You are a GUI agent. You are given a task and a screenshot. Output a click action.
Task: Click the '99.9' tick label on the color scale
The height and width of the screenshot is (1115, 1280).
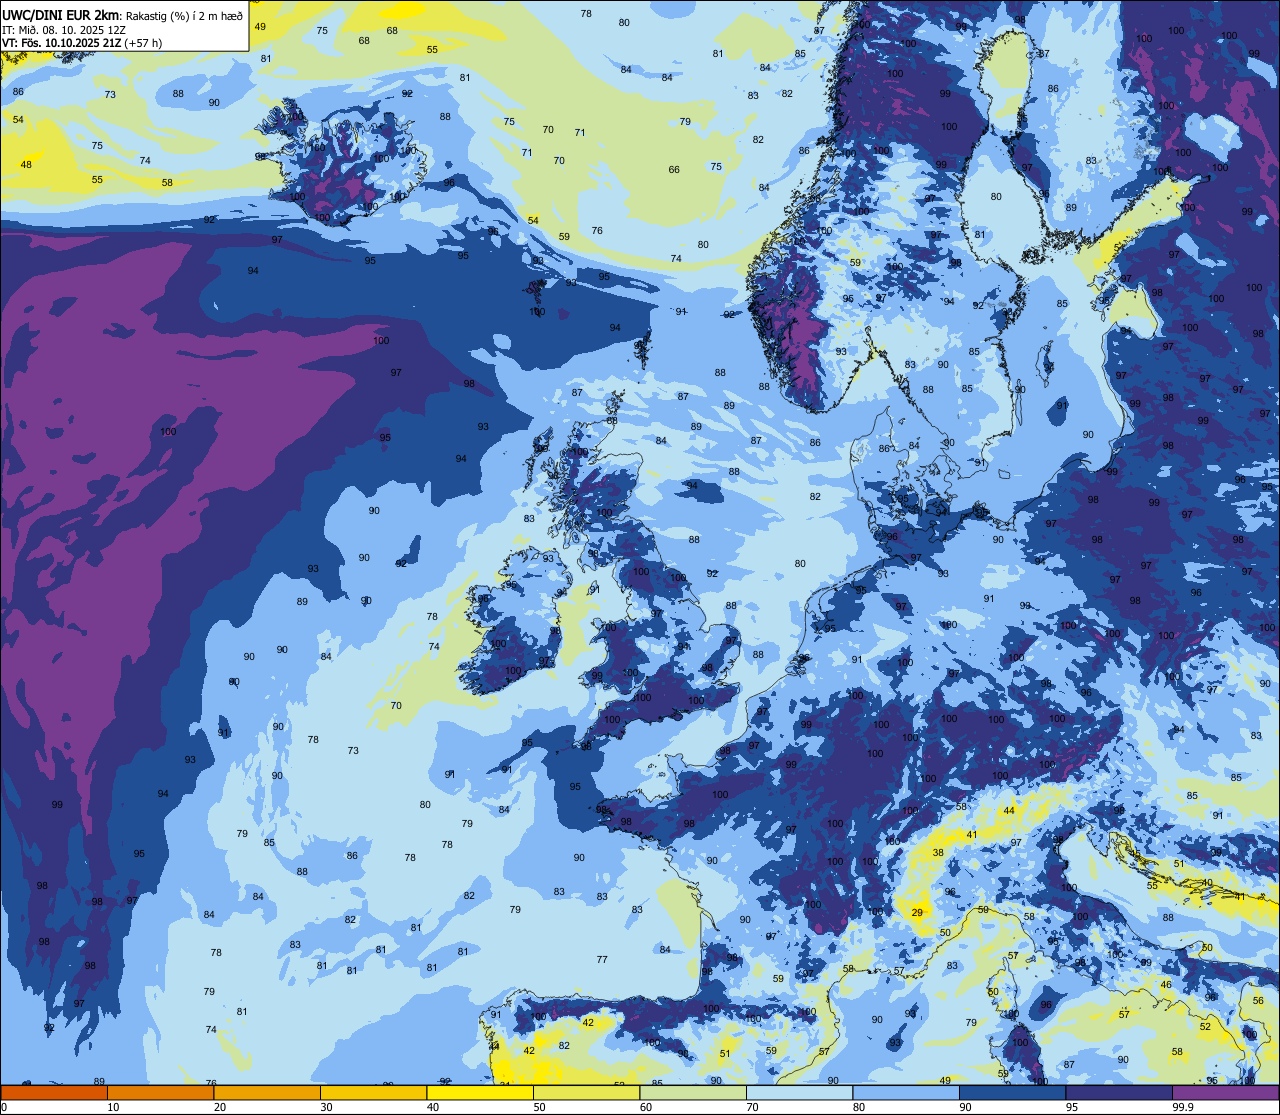coord(1183,1107)
